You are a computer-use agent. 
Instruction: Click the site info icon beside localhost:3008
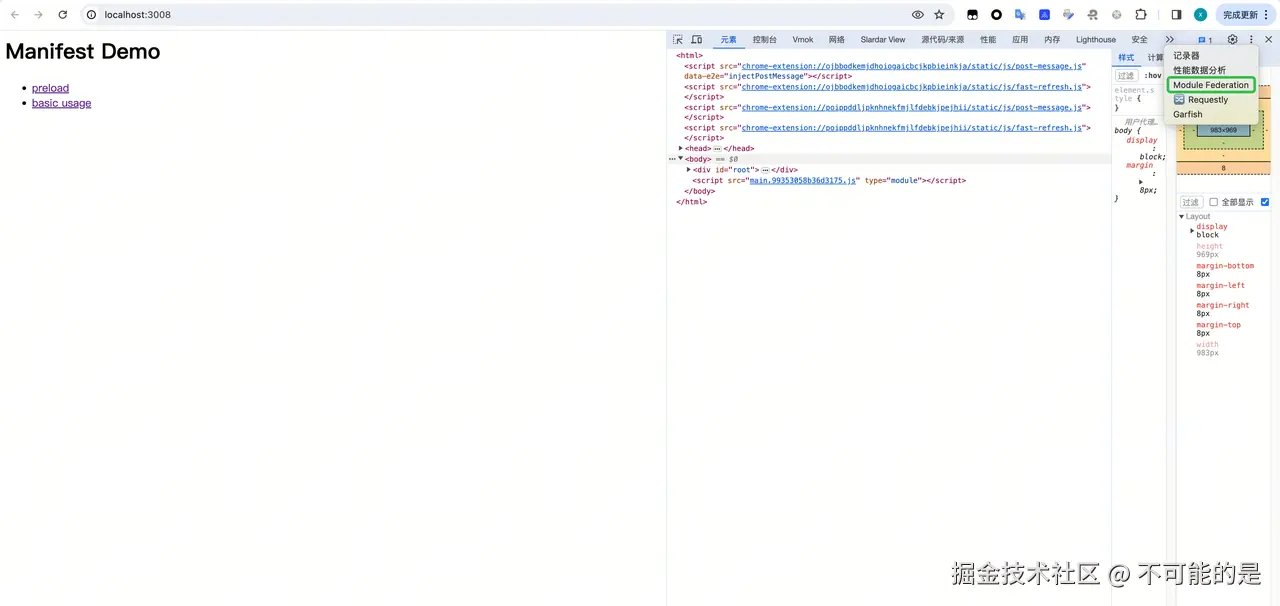pyautogui.click(x=91, y=15)
